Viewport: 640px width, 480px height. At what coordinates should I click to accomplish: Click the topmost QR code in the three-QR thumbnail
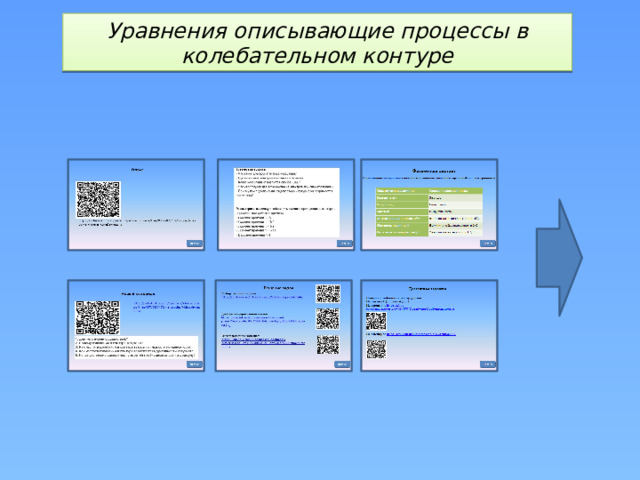point(328,293)
